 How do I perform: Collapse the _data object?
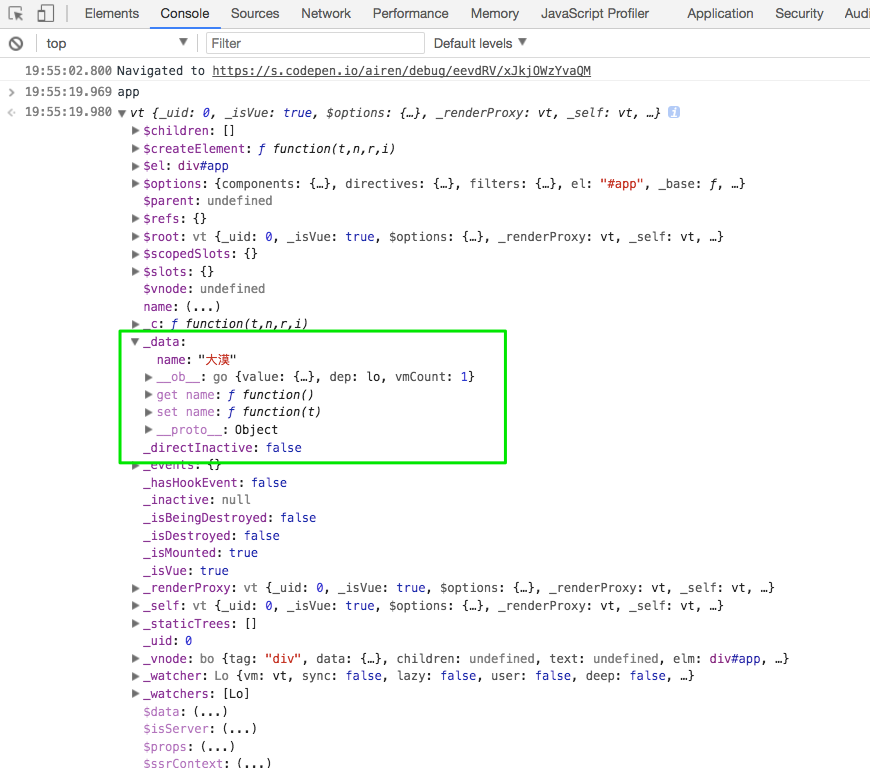coord(135,342)
